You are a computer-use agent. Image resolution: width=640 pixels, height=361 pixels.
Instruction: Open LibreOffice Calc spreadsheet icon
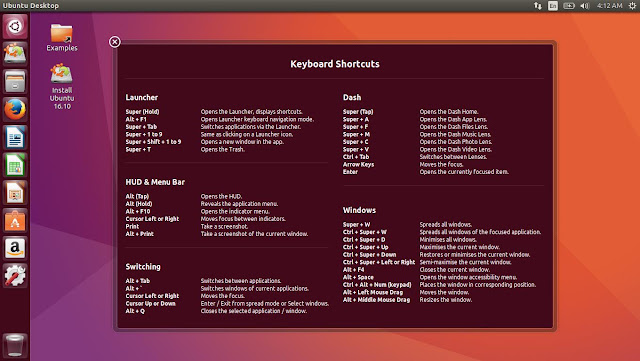click(15, 165)
